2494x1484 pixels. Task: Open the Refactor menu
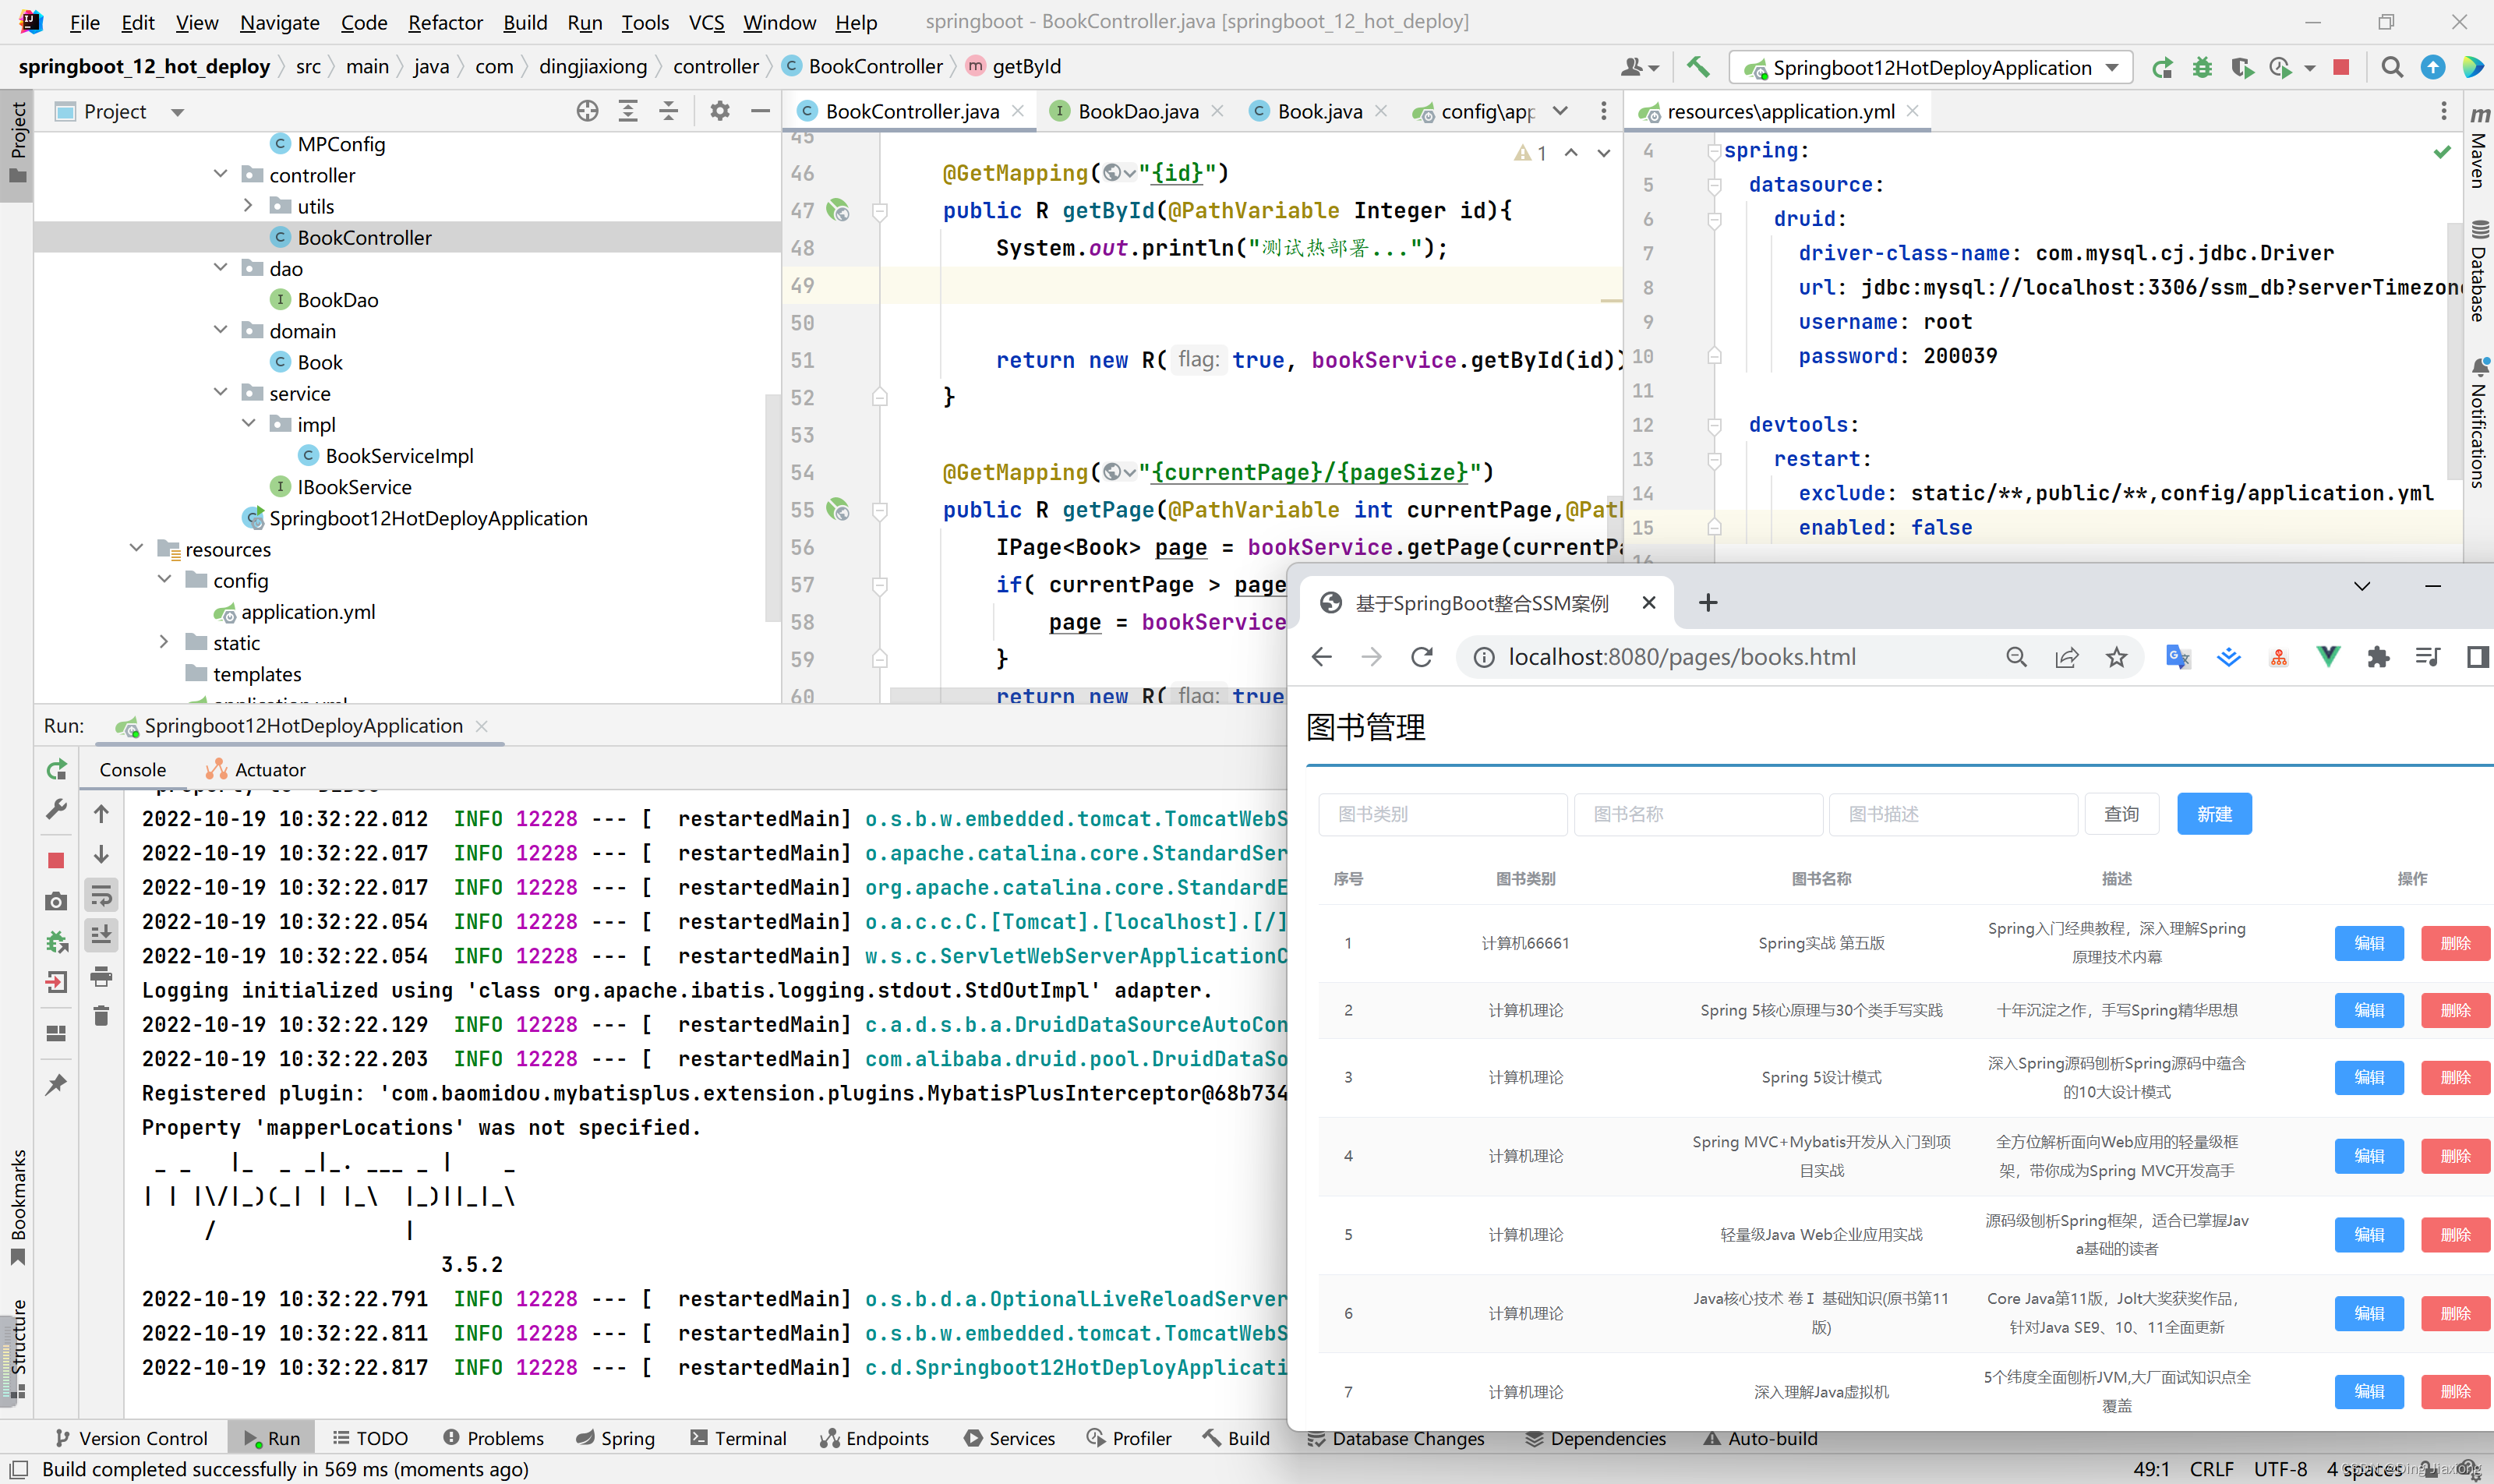tap(445, 22)
